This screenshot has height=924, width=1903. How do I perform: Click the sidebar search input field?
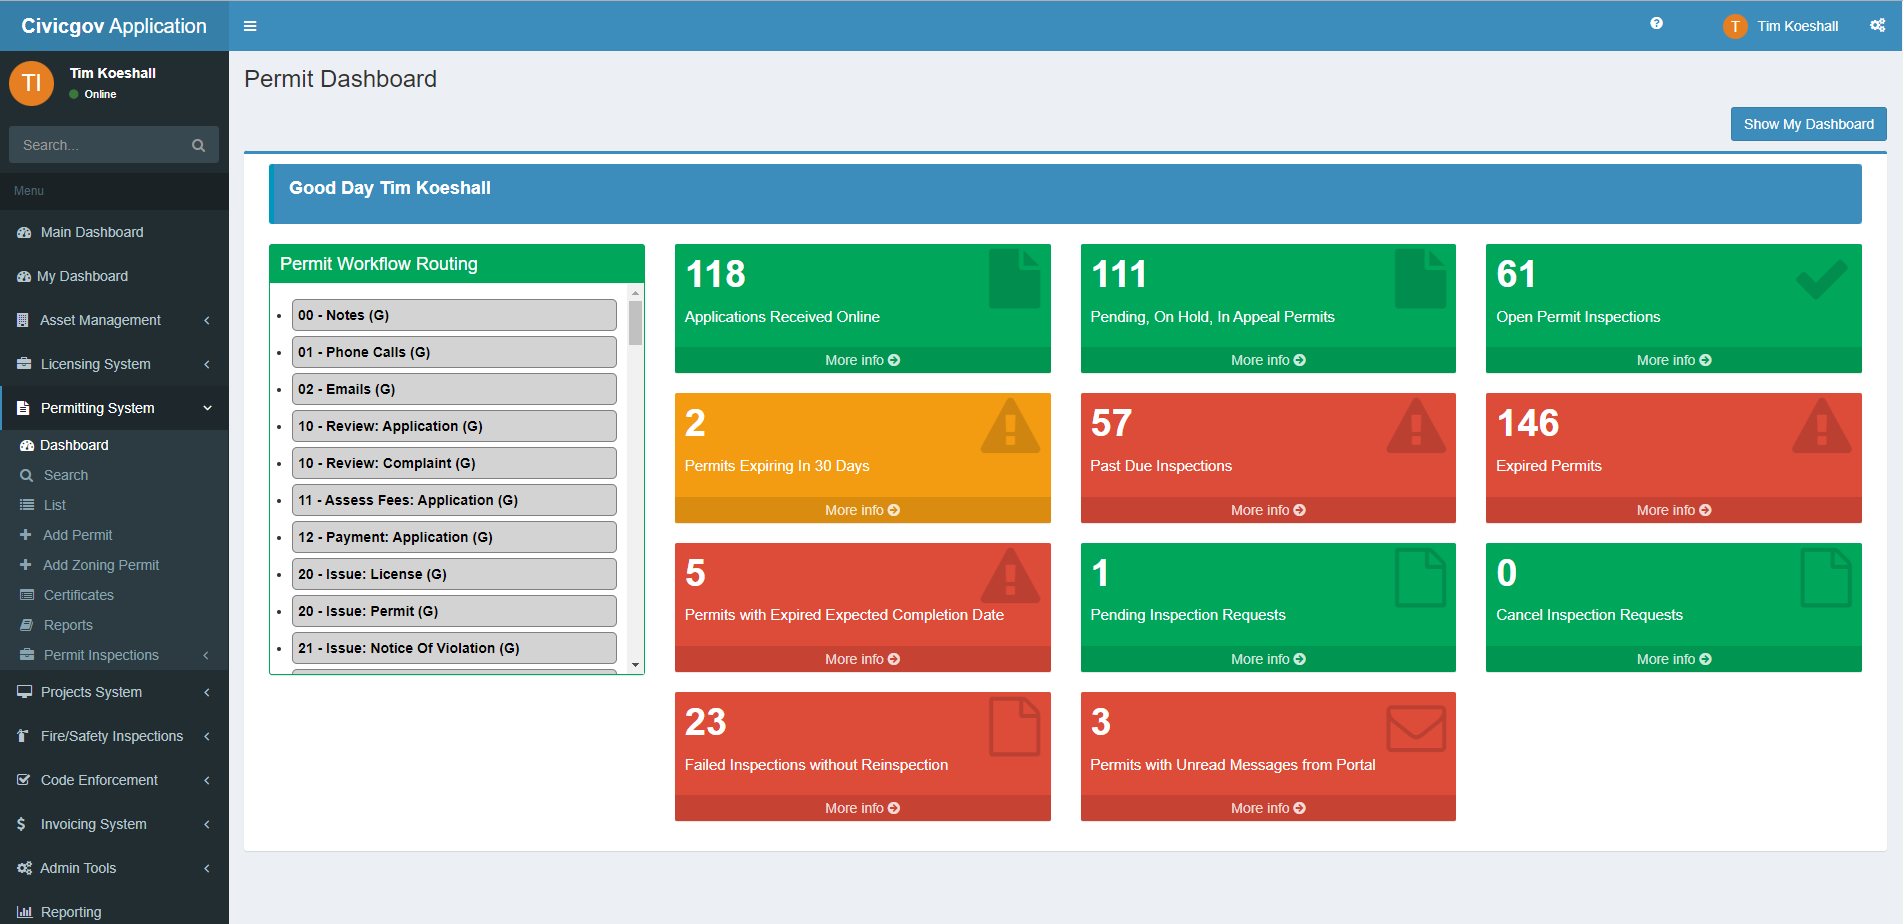point(100,145)
